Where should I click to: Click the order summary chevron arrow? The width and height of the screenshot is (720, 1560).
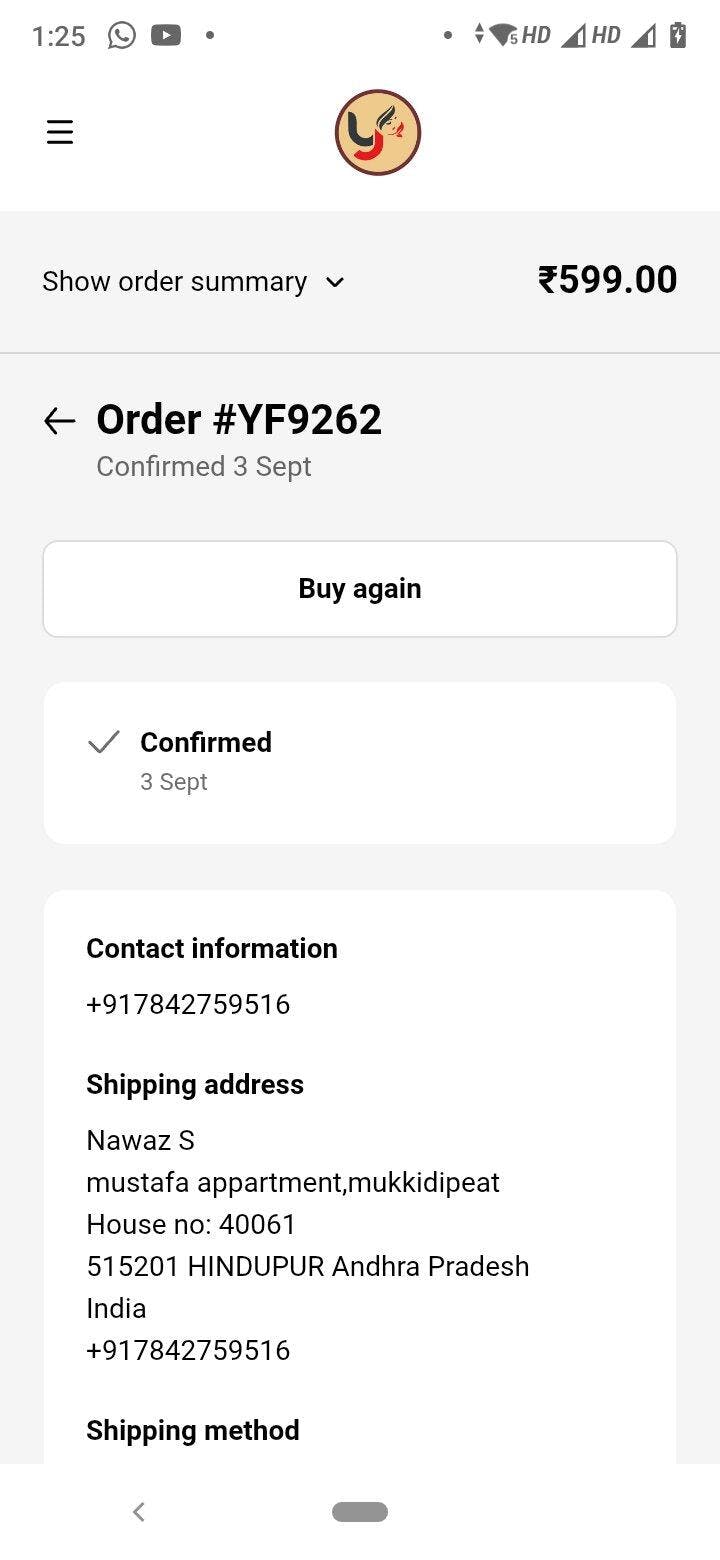[335, 283]
